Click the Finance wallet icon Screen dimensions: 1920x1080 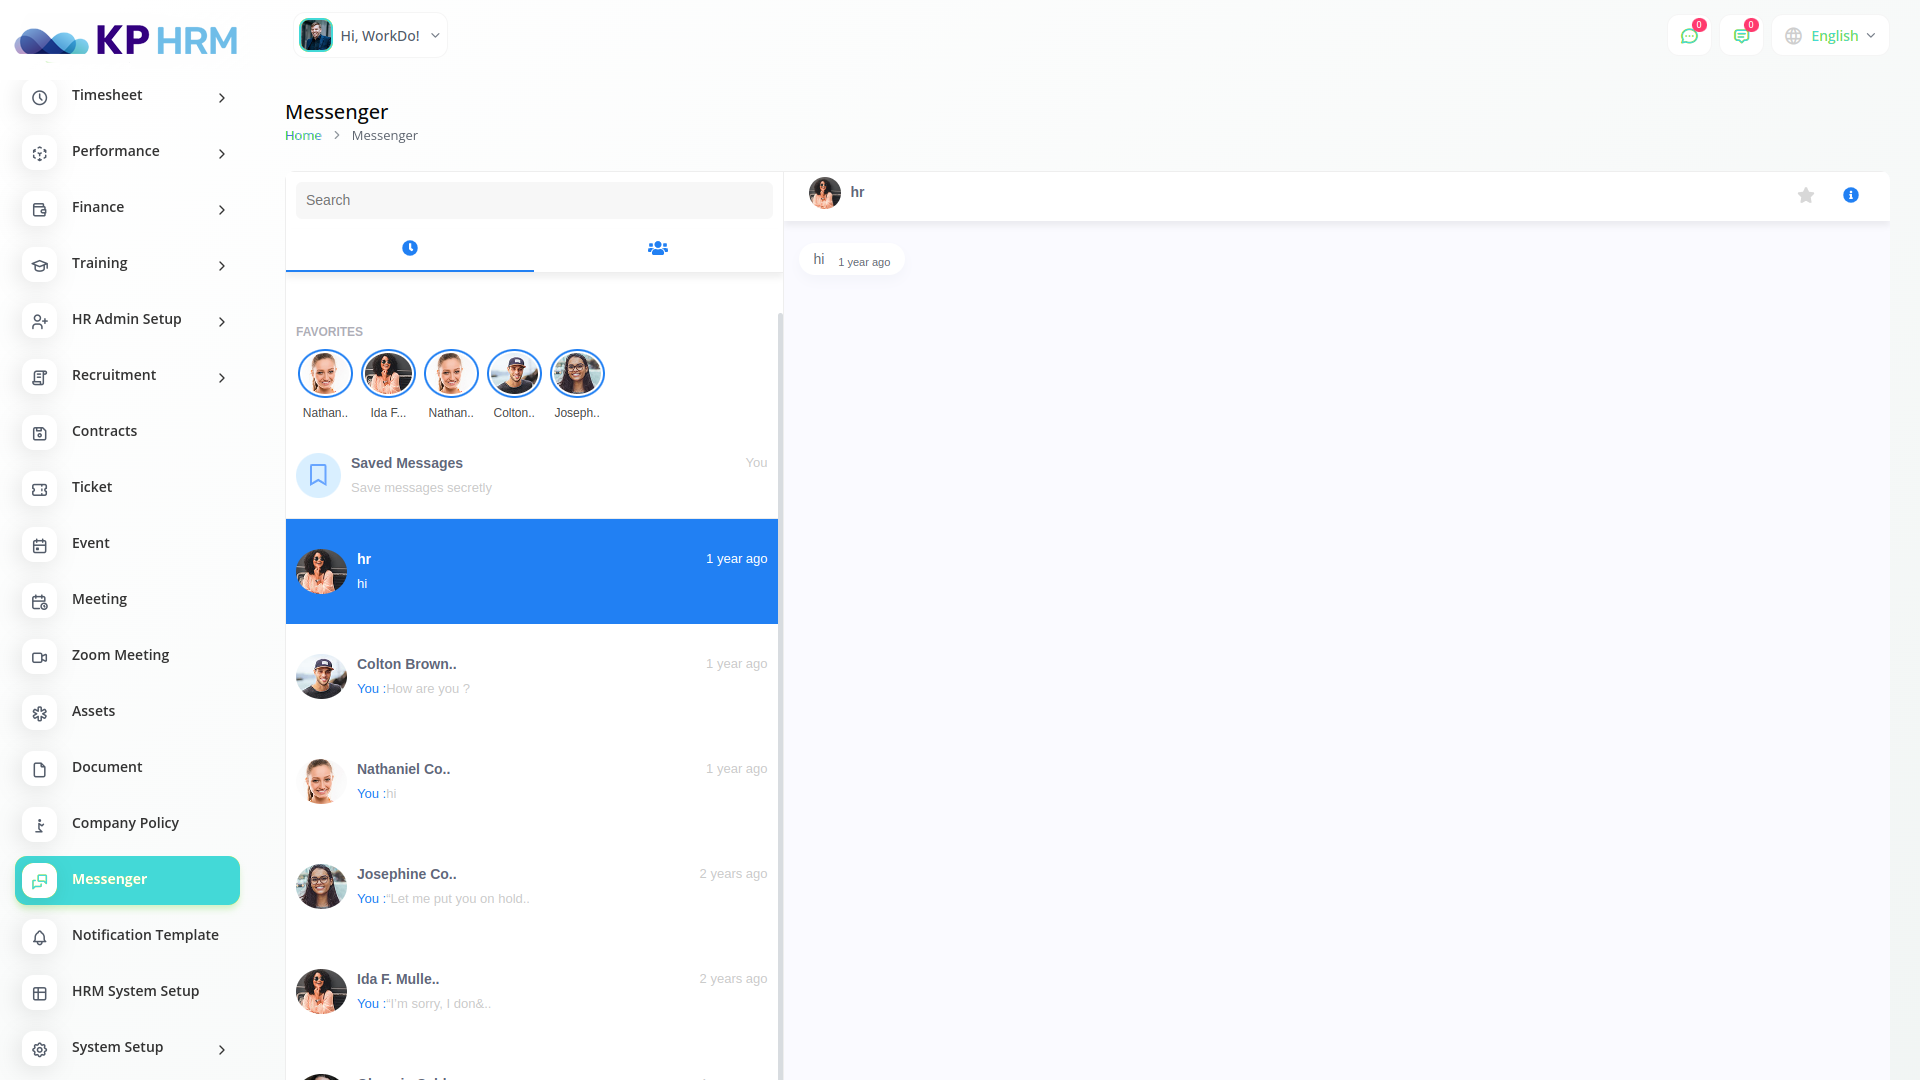40,210
